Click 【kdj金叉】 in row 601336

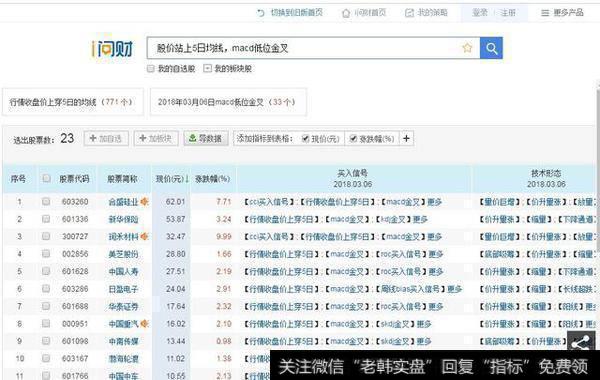(x=393, y=219)
